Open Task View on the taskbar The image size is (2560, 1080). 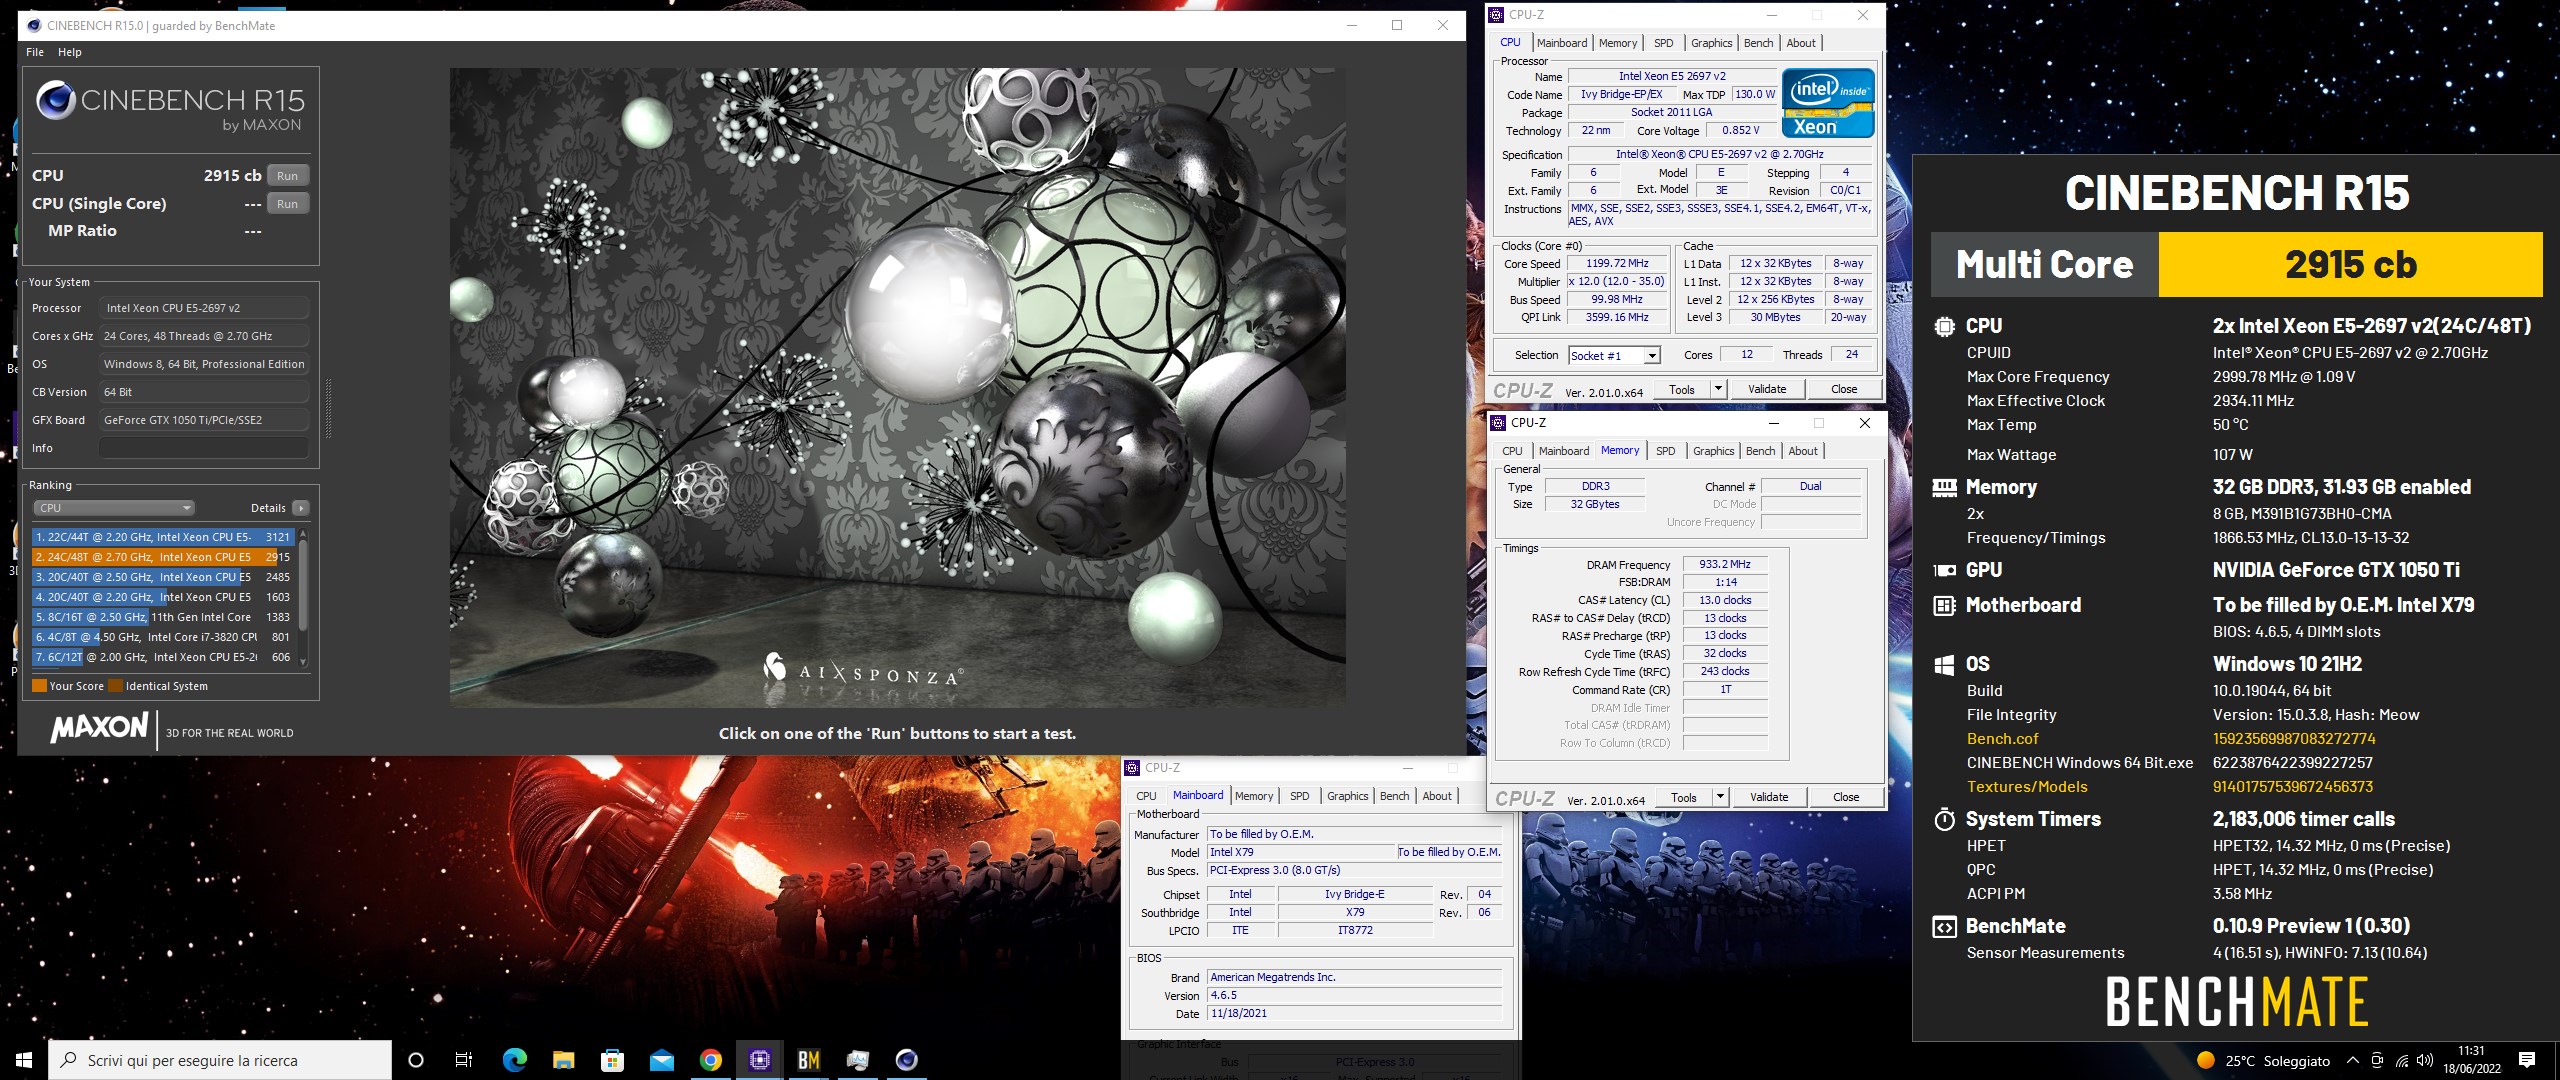[464, 1060]
